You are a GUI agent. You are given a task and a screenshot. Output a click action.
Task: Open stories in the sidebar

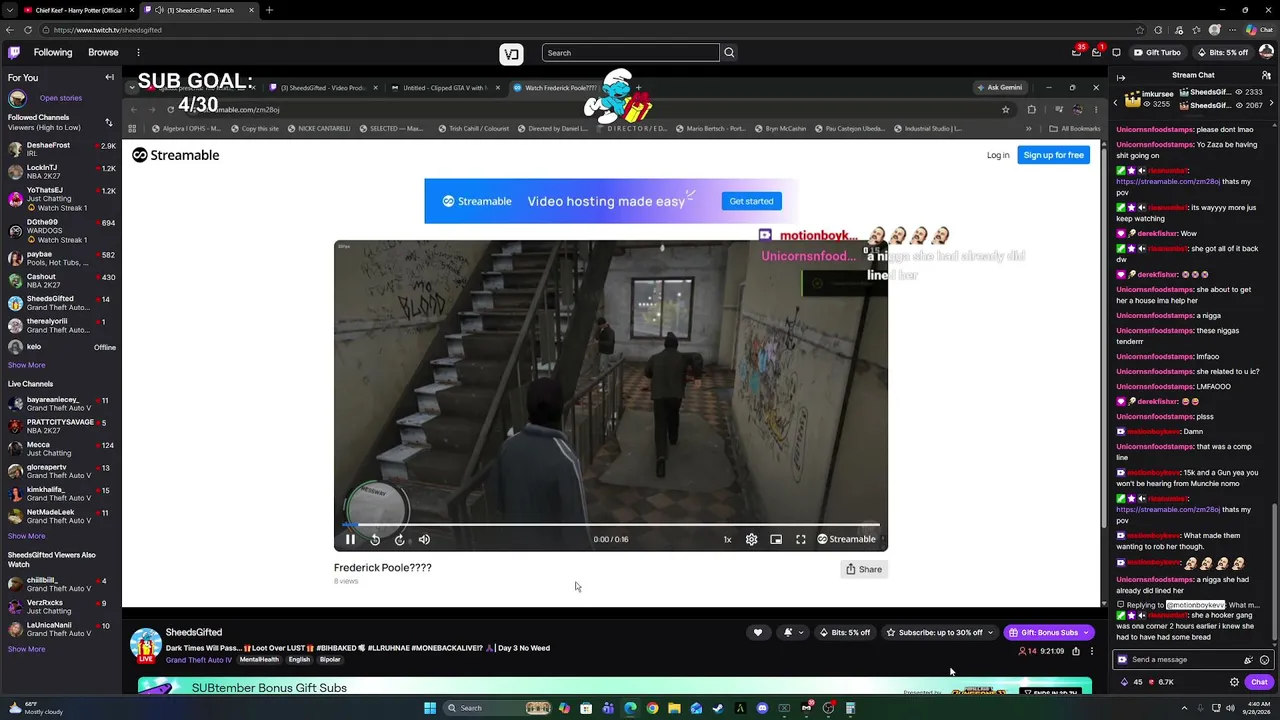click(x=61, y=98)
